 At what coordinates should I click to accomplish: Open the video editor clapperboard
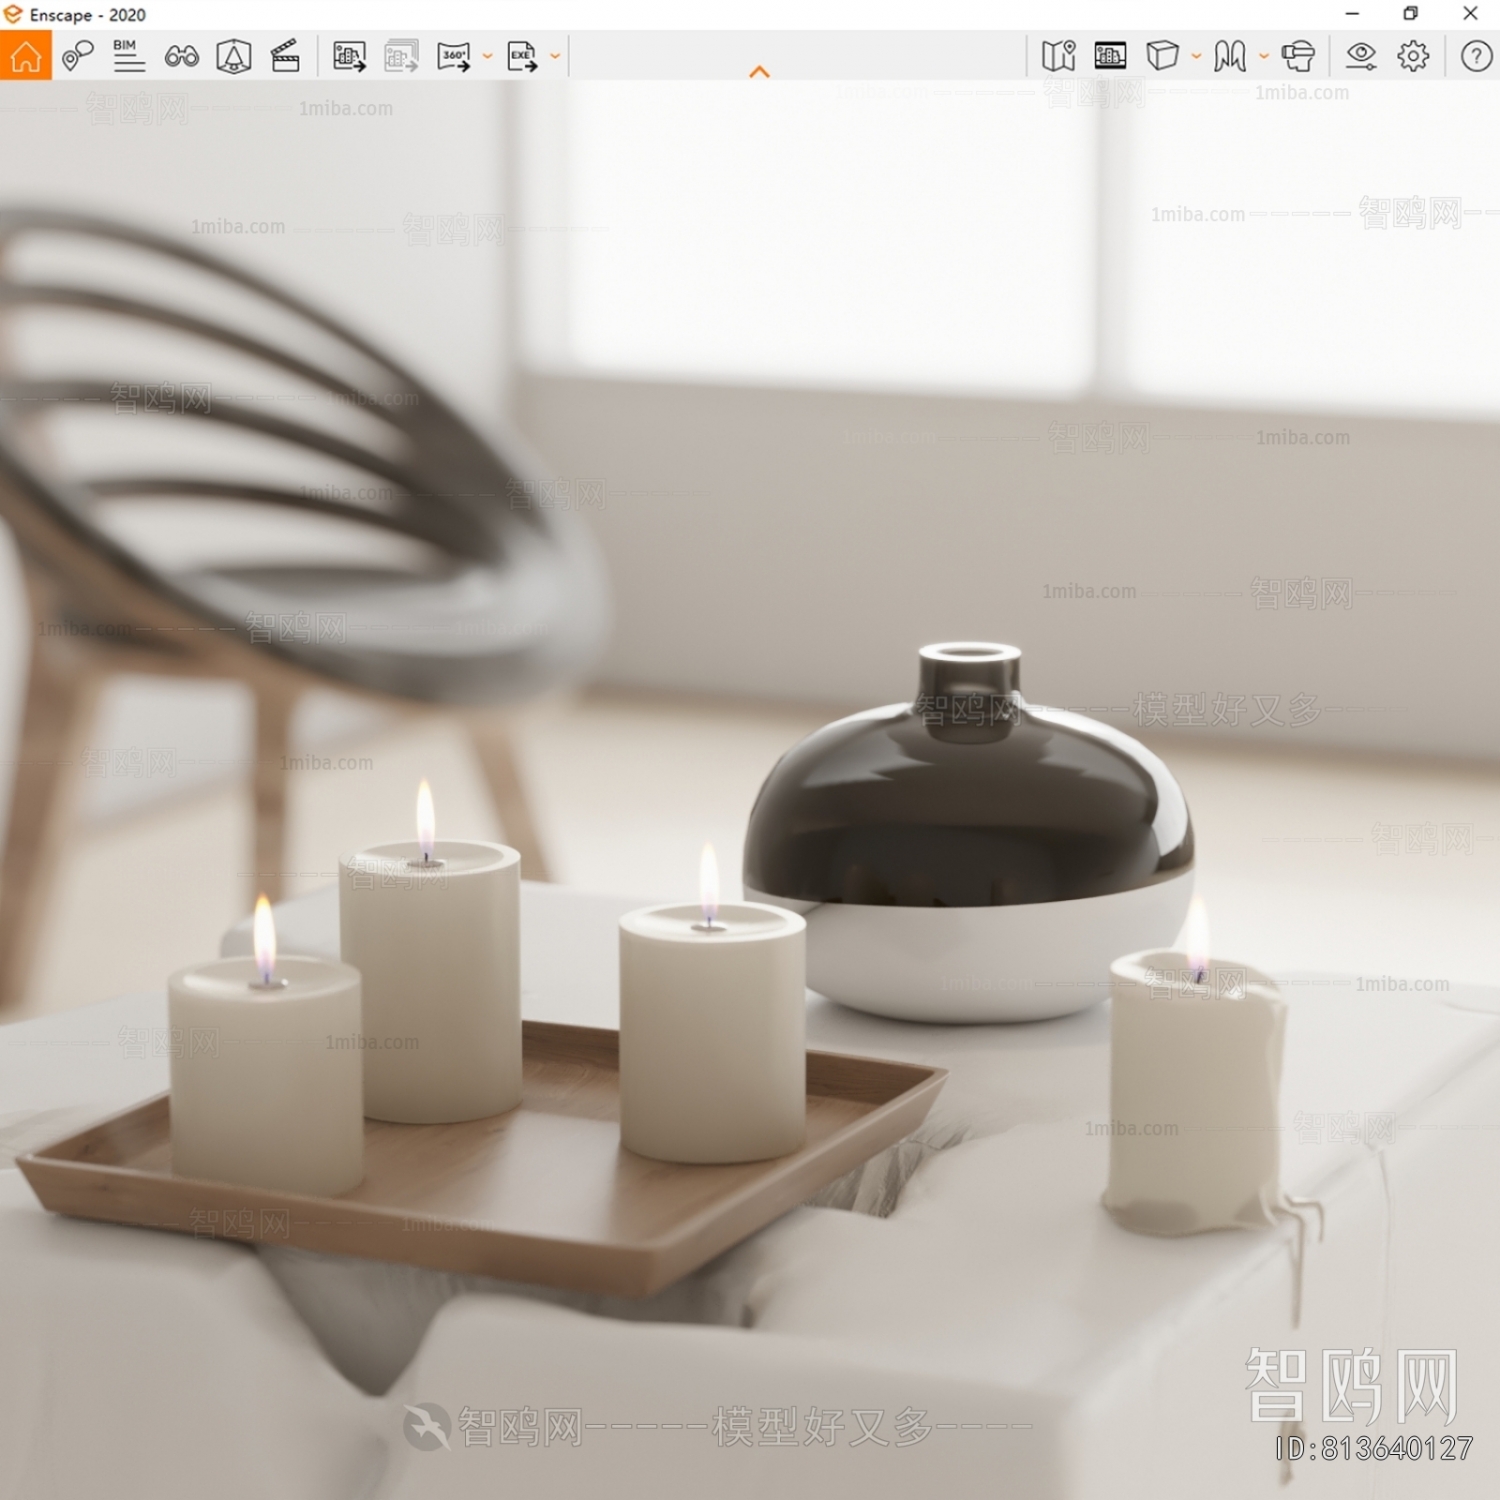[286, 55]
